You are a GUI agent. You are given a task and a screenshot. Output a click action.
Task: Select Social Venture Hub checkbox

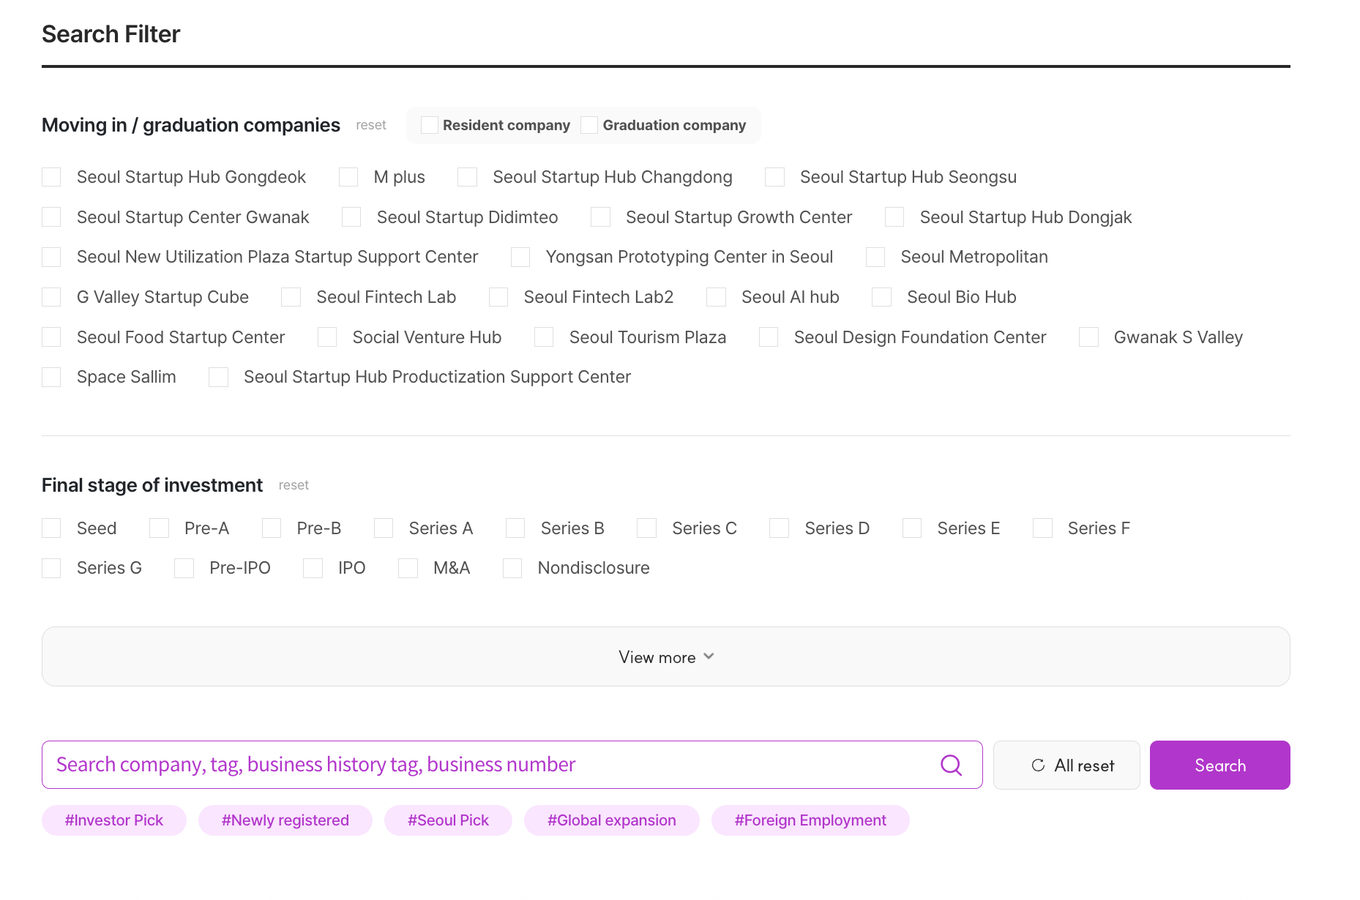(327, 337)
